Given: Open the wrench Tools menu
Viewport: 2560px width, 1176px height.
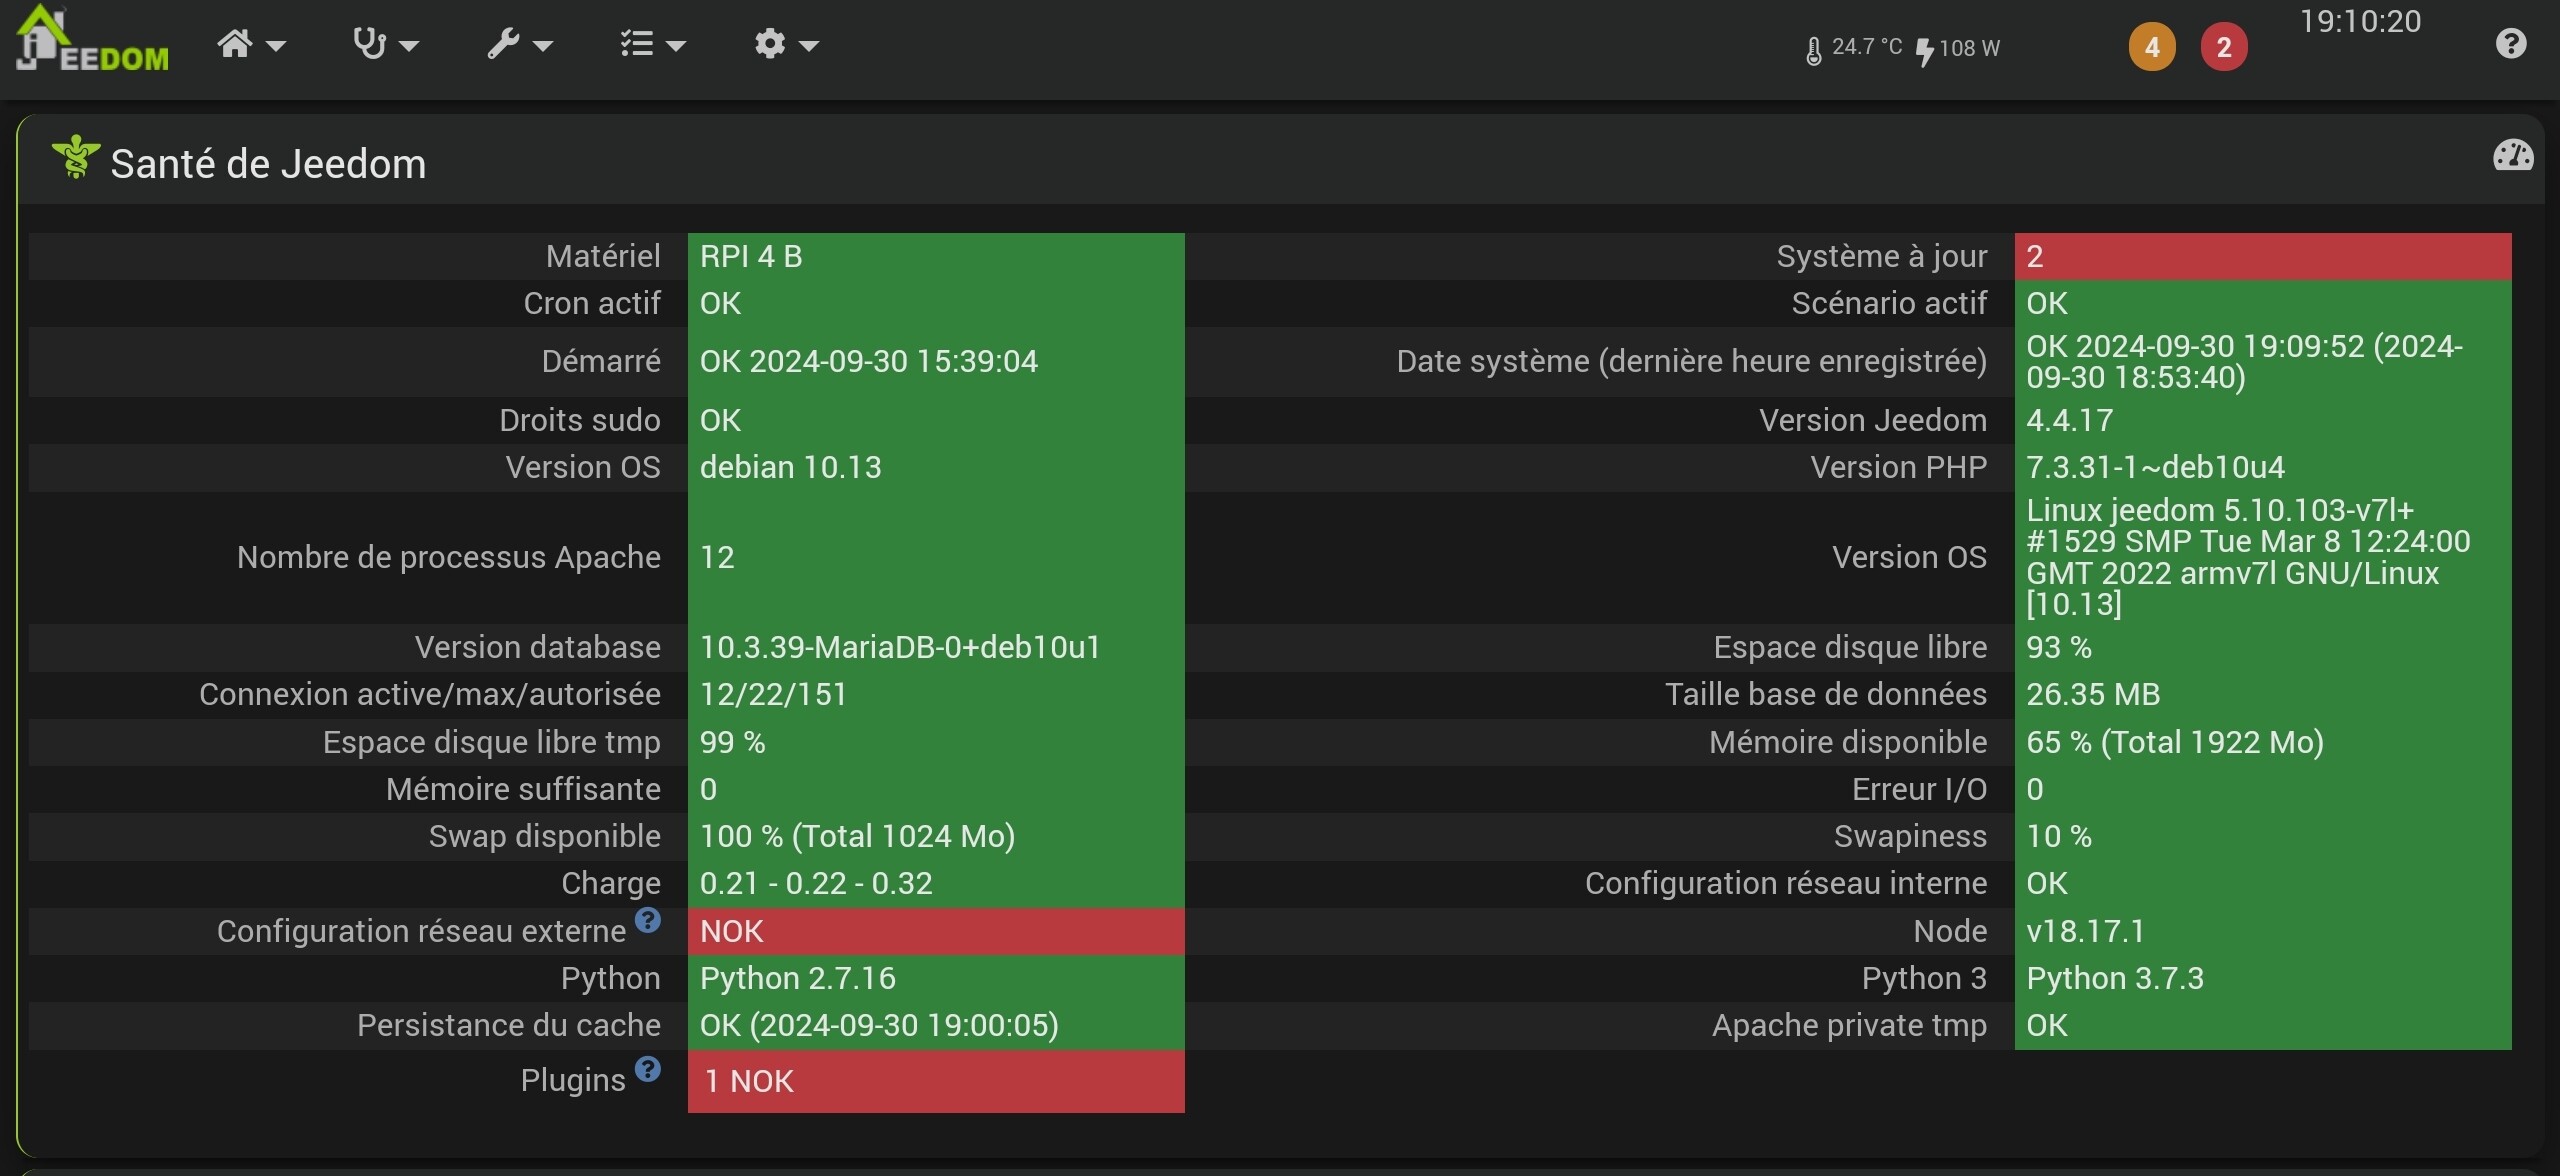Looking at the screenshot, I should pos(503,44).
